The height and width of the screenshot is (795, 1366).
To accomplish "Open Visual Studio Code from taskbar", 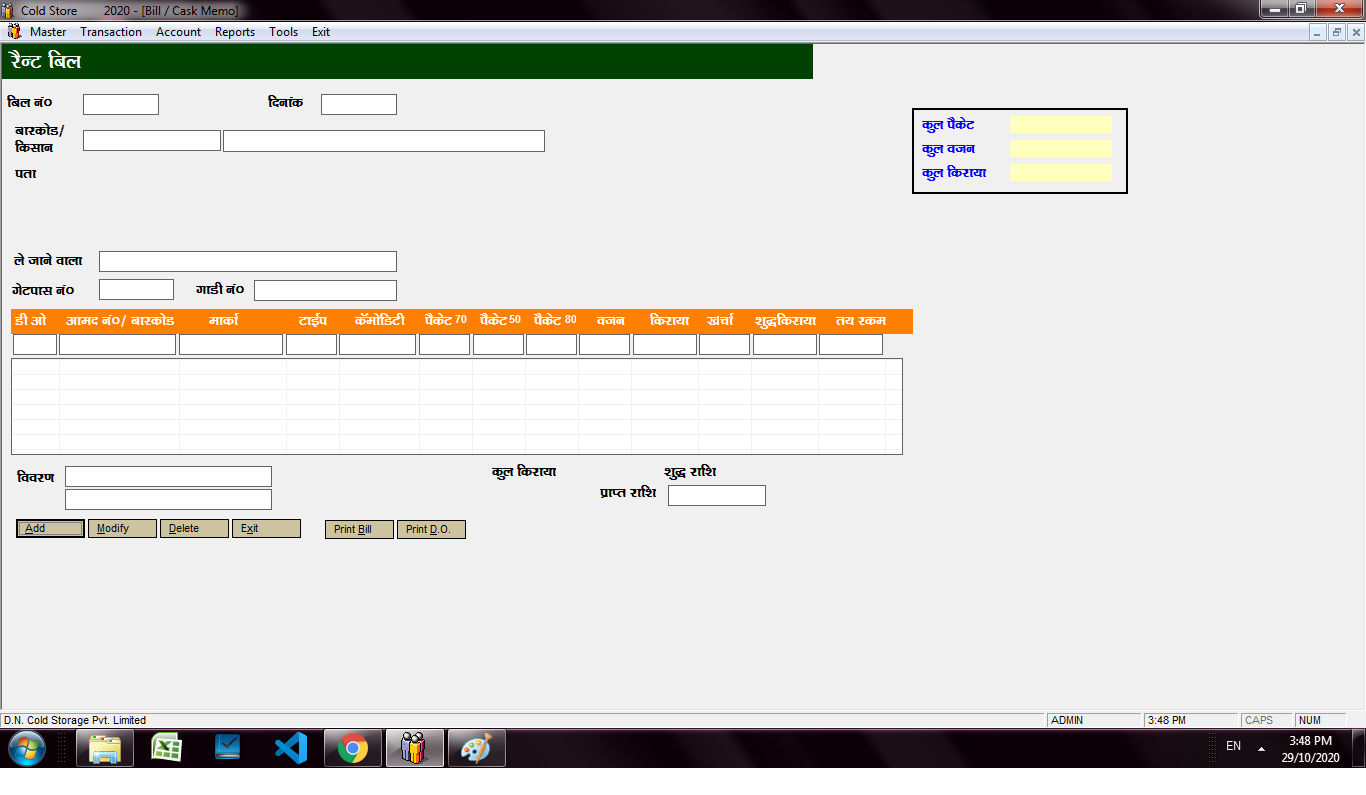I will pos(290,748).
